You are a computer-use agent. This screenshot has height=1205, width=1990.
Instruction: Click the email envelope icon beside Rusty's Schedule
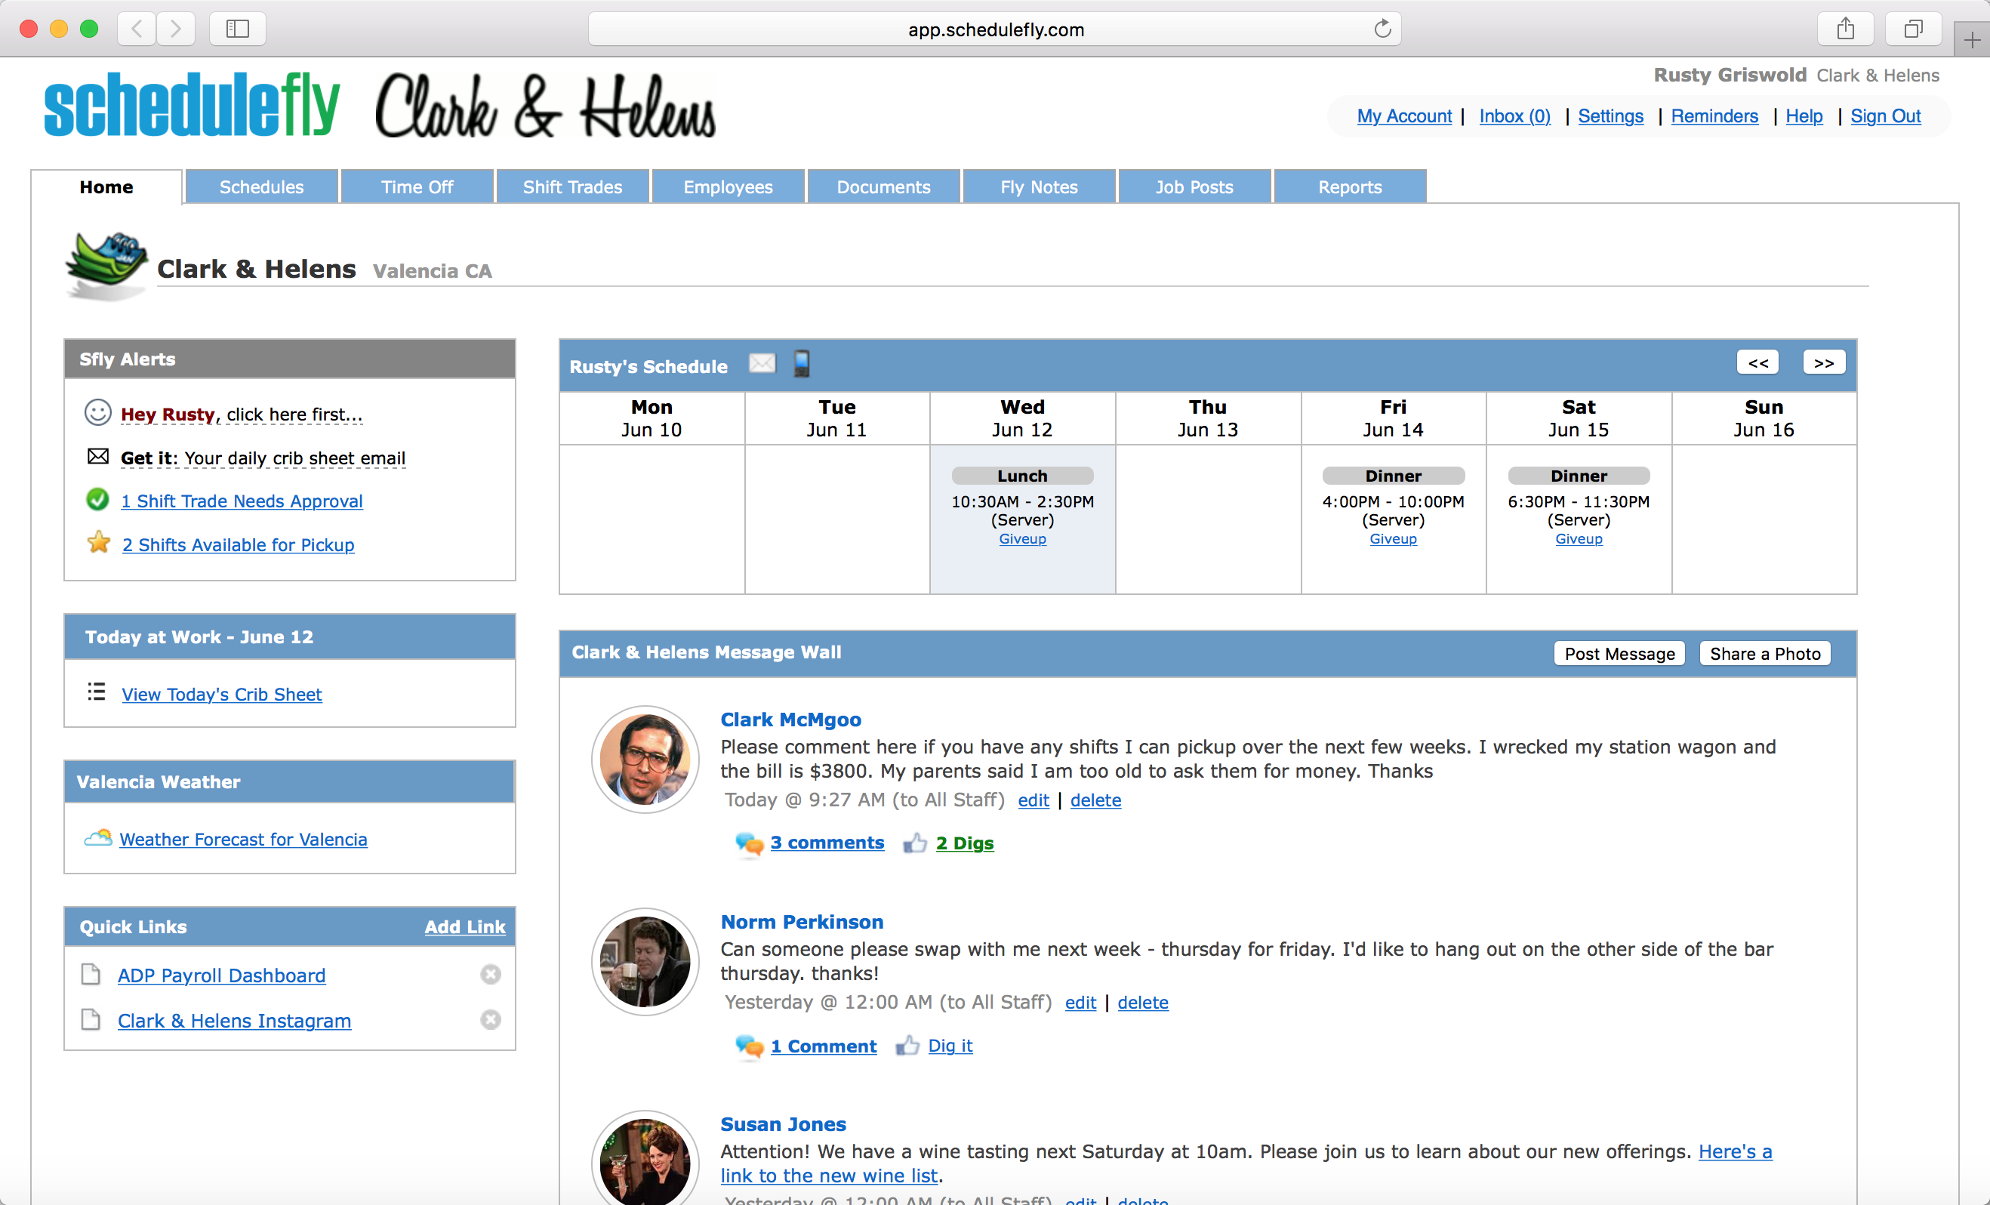[762, 364]
